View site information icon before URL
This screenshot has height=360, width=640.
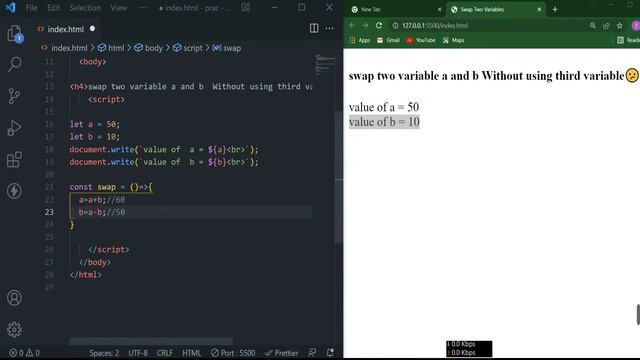(395, 25)
